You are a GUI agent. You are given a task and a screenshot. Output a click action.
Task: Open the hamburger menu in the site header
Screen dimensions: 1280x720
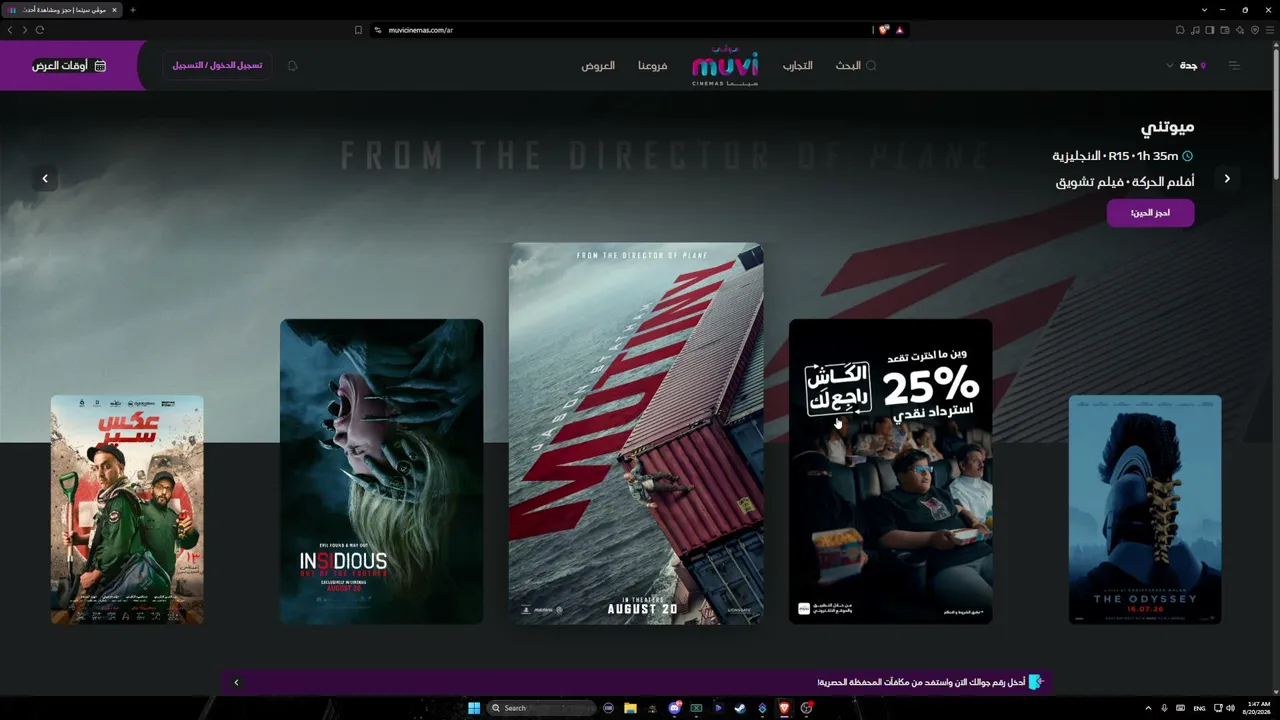1234,66
